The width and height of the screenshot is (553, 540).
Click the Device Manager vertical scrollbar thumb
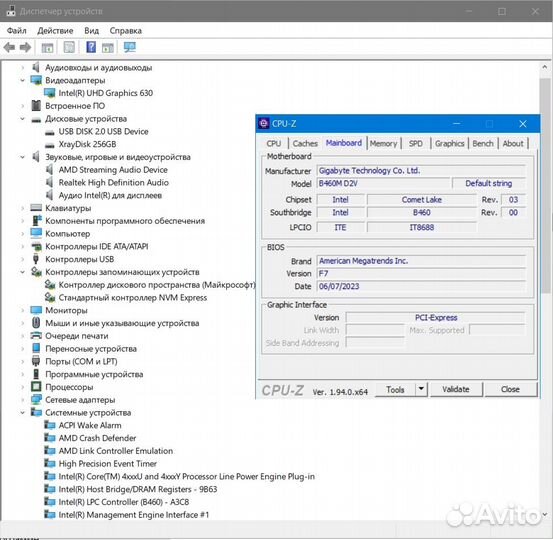545,185
